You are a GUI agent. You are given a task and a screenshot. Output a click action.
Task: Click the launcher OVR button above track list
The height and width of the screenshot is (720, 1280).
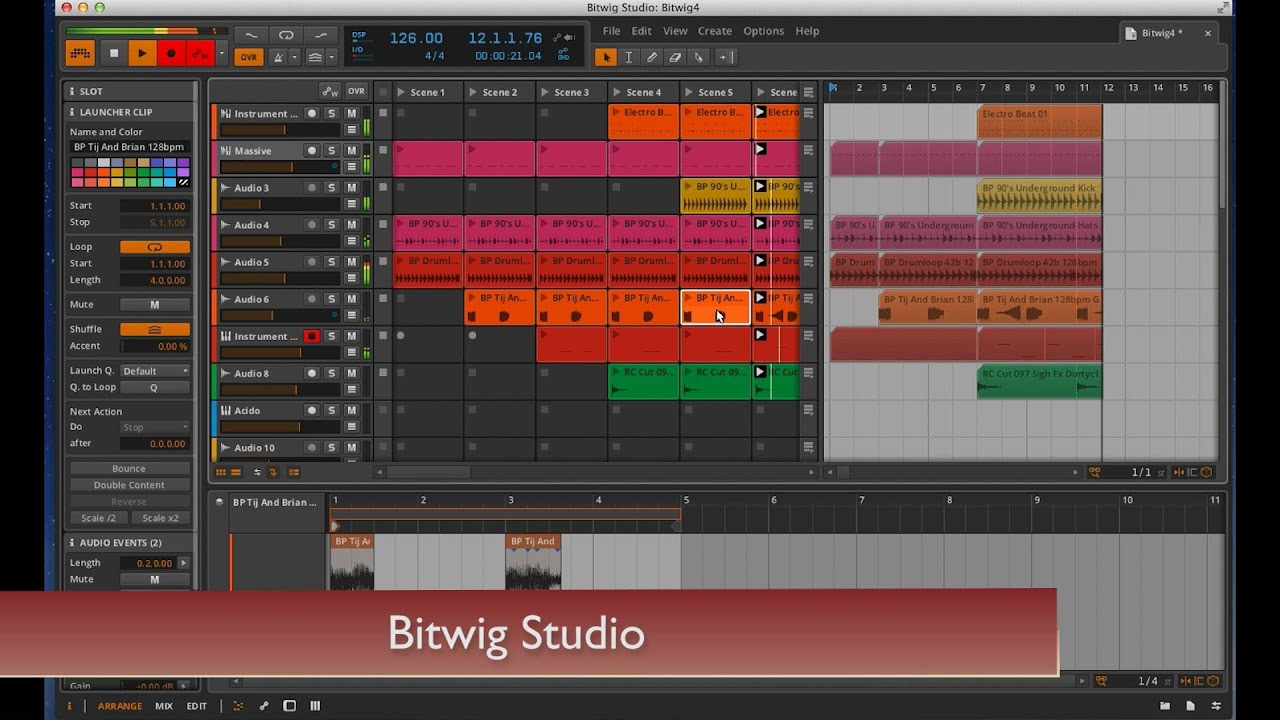(356, 91)
